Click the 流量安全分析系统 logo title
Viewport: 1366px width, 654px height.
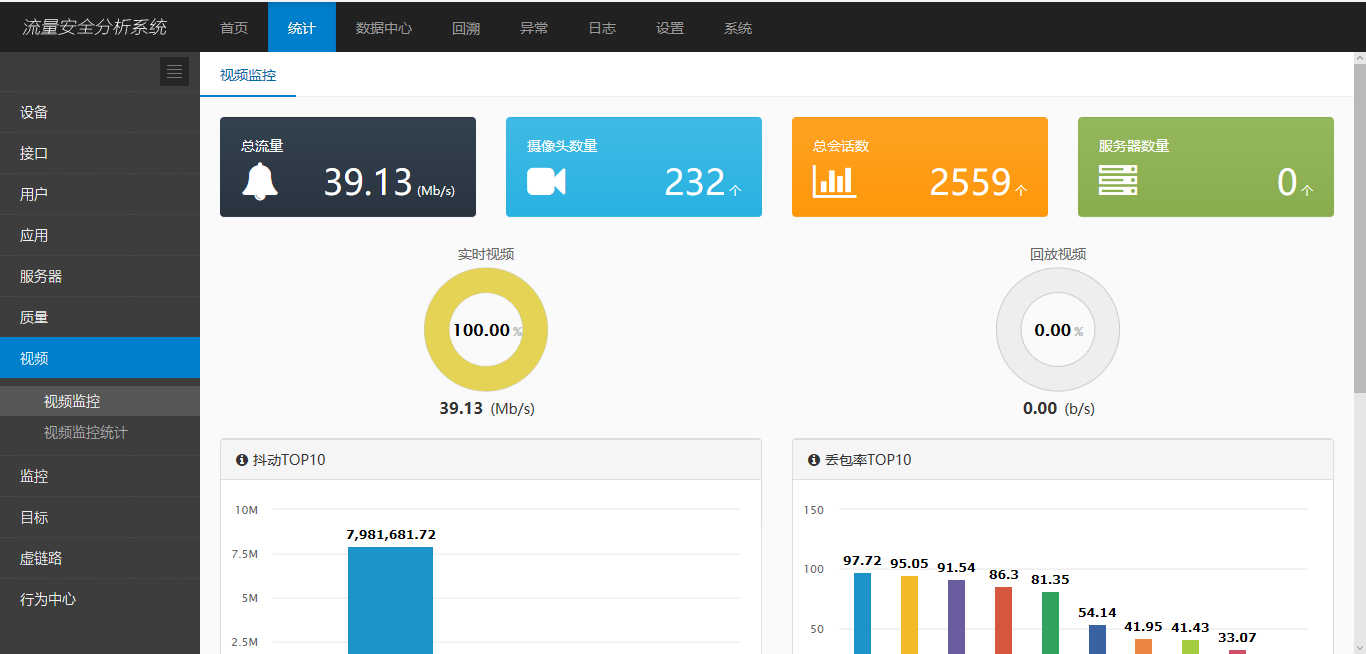(95, 28)
